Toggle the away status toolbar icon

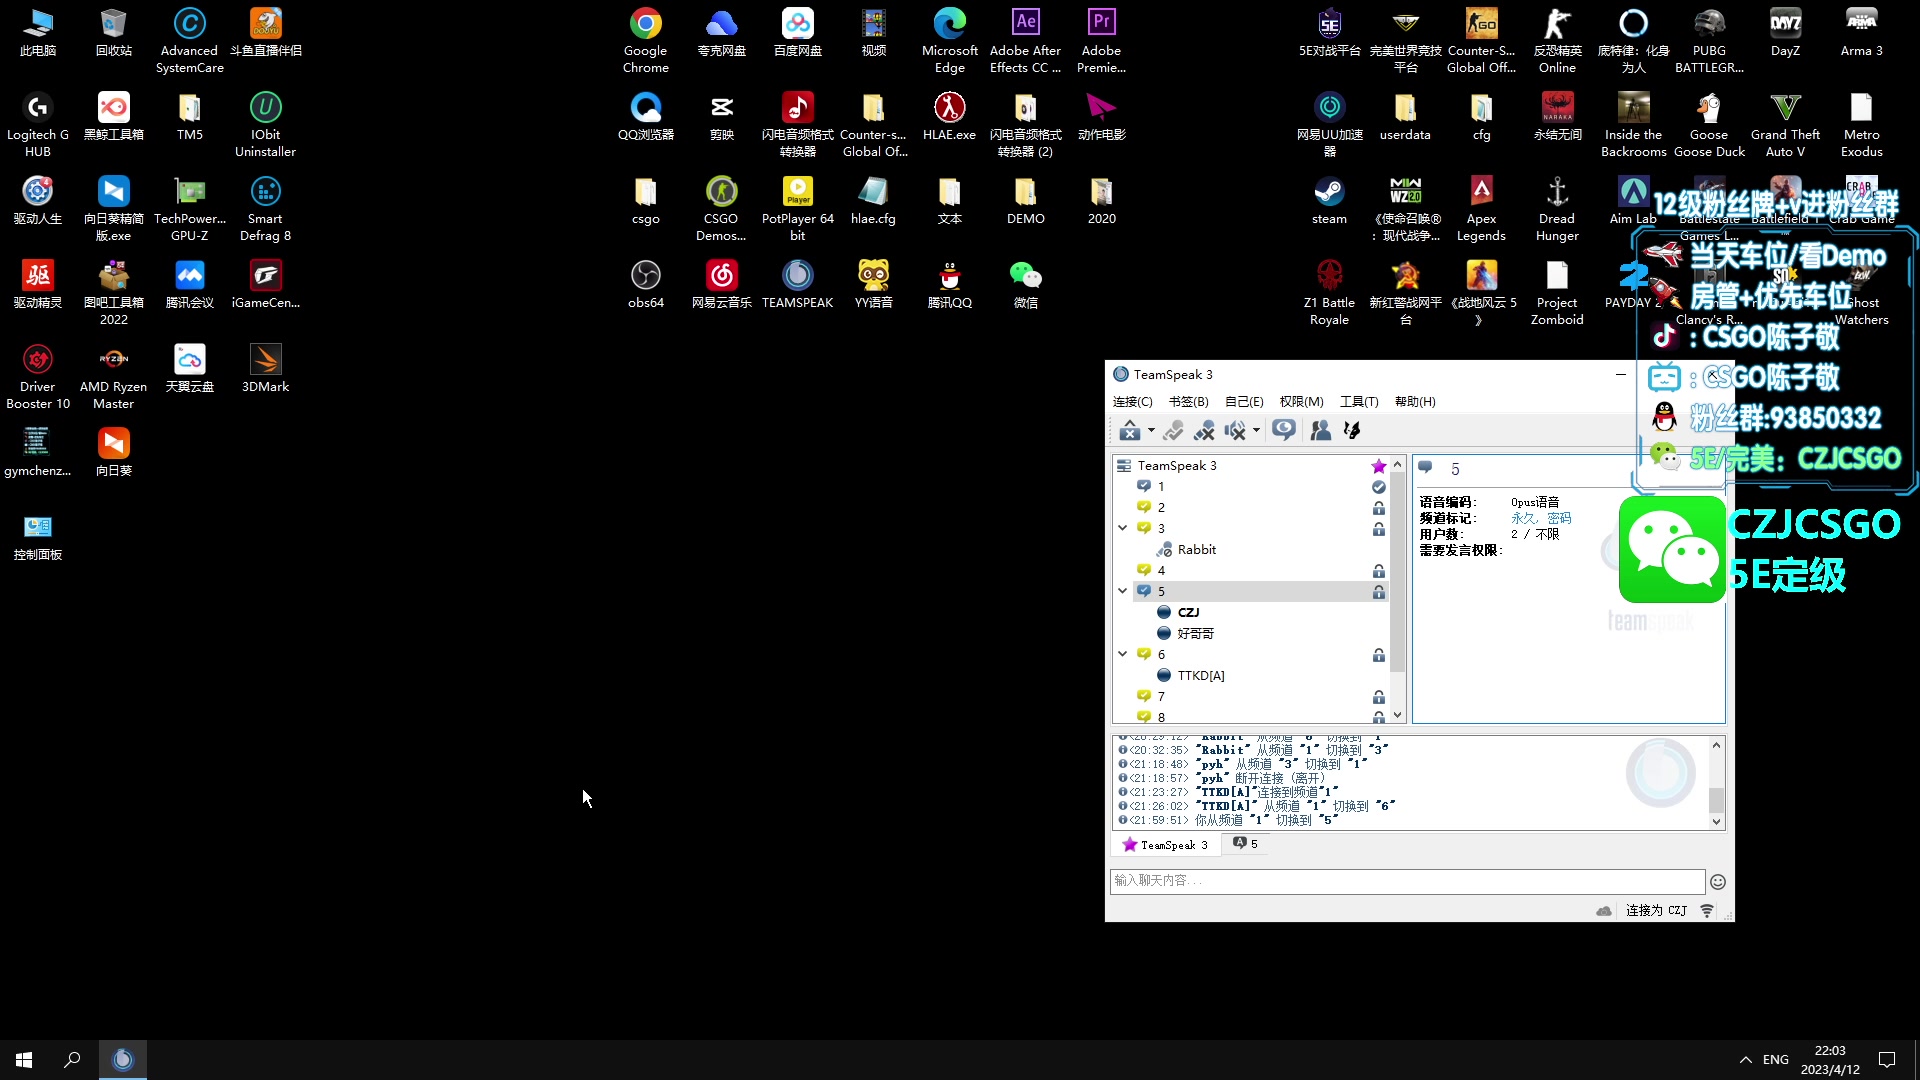point(1284,430)
